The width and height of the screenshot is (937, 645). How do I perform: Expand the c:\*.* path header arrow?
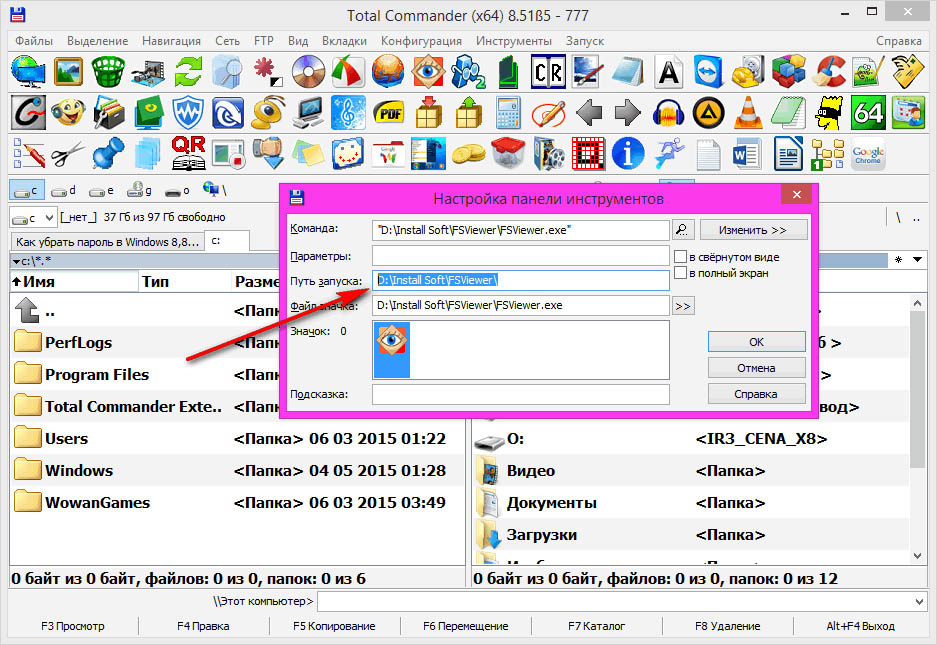pos(16,261)
